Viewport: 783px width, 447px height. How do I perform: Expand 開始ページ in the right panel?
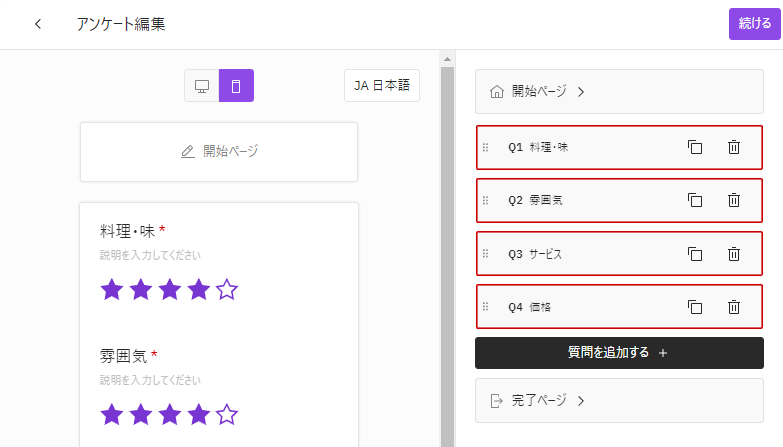pyautogui.click(x=619, y=92)
